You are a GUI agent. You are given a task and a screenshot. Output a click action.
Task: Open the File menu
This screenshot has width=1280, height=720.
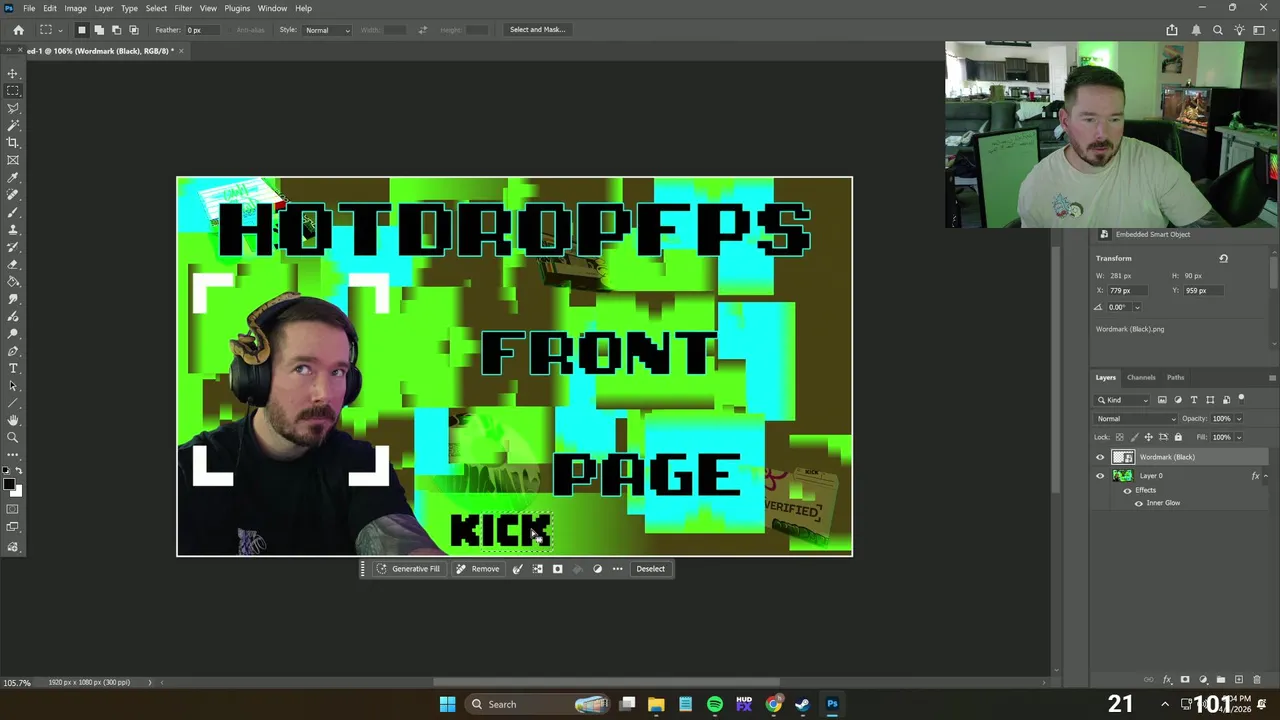29,8
